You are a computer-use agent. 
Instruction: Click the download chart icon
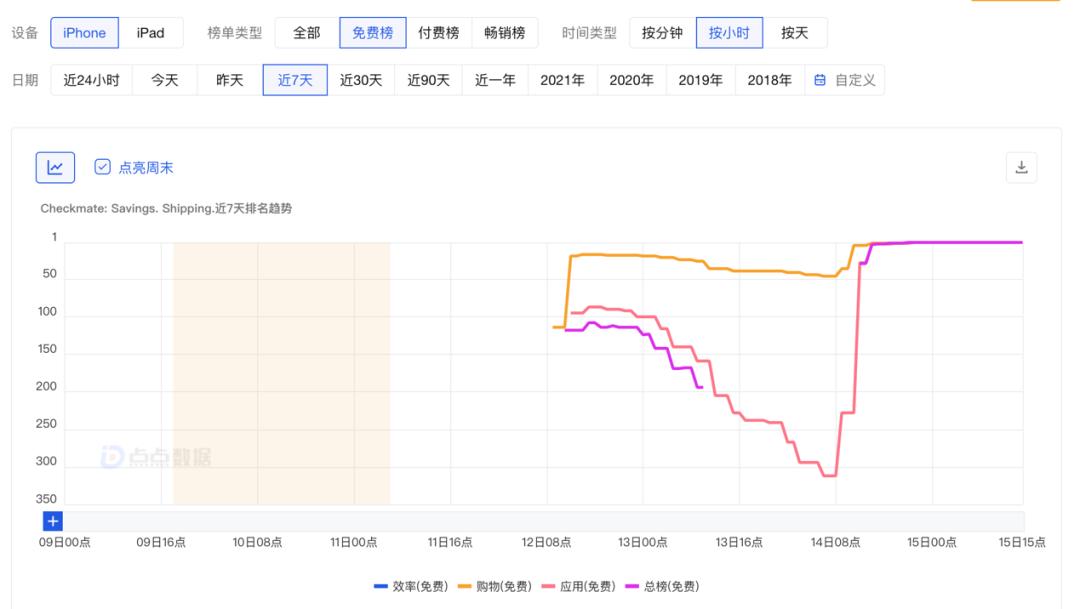point(1021,166)
